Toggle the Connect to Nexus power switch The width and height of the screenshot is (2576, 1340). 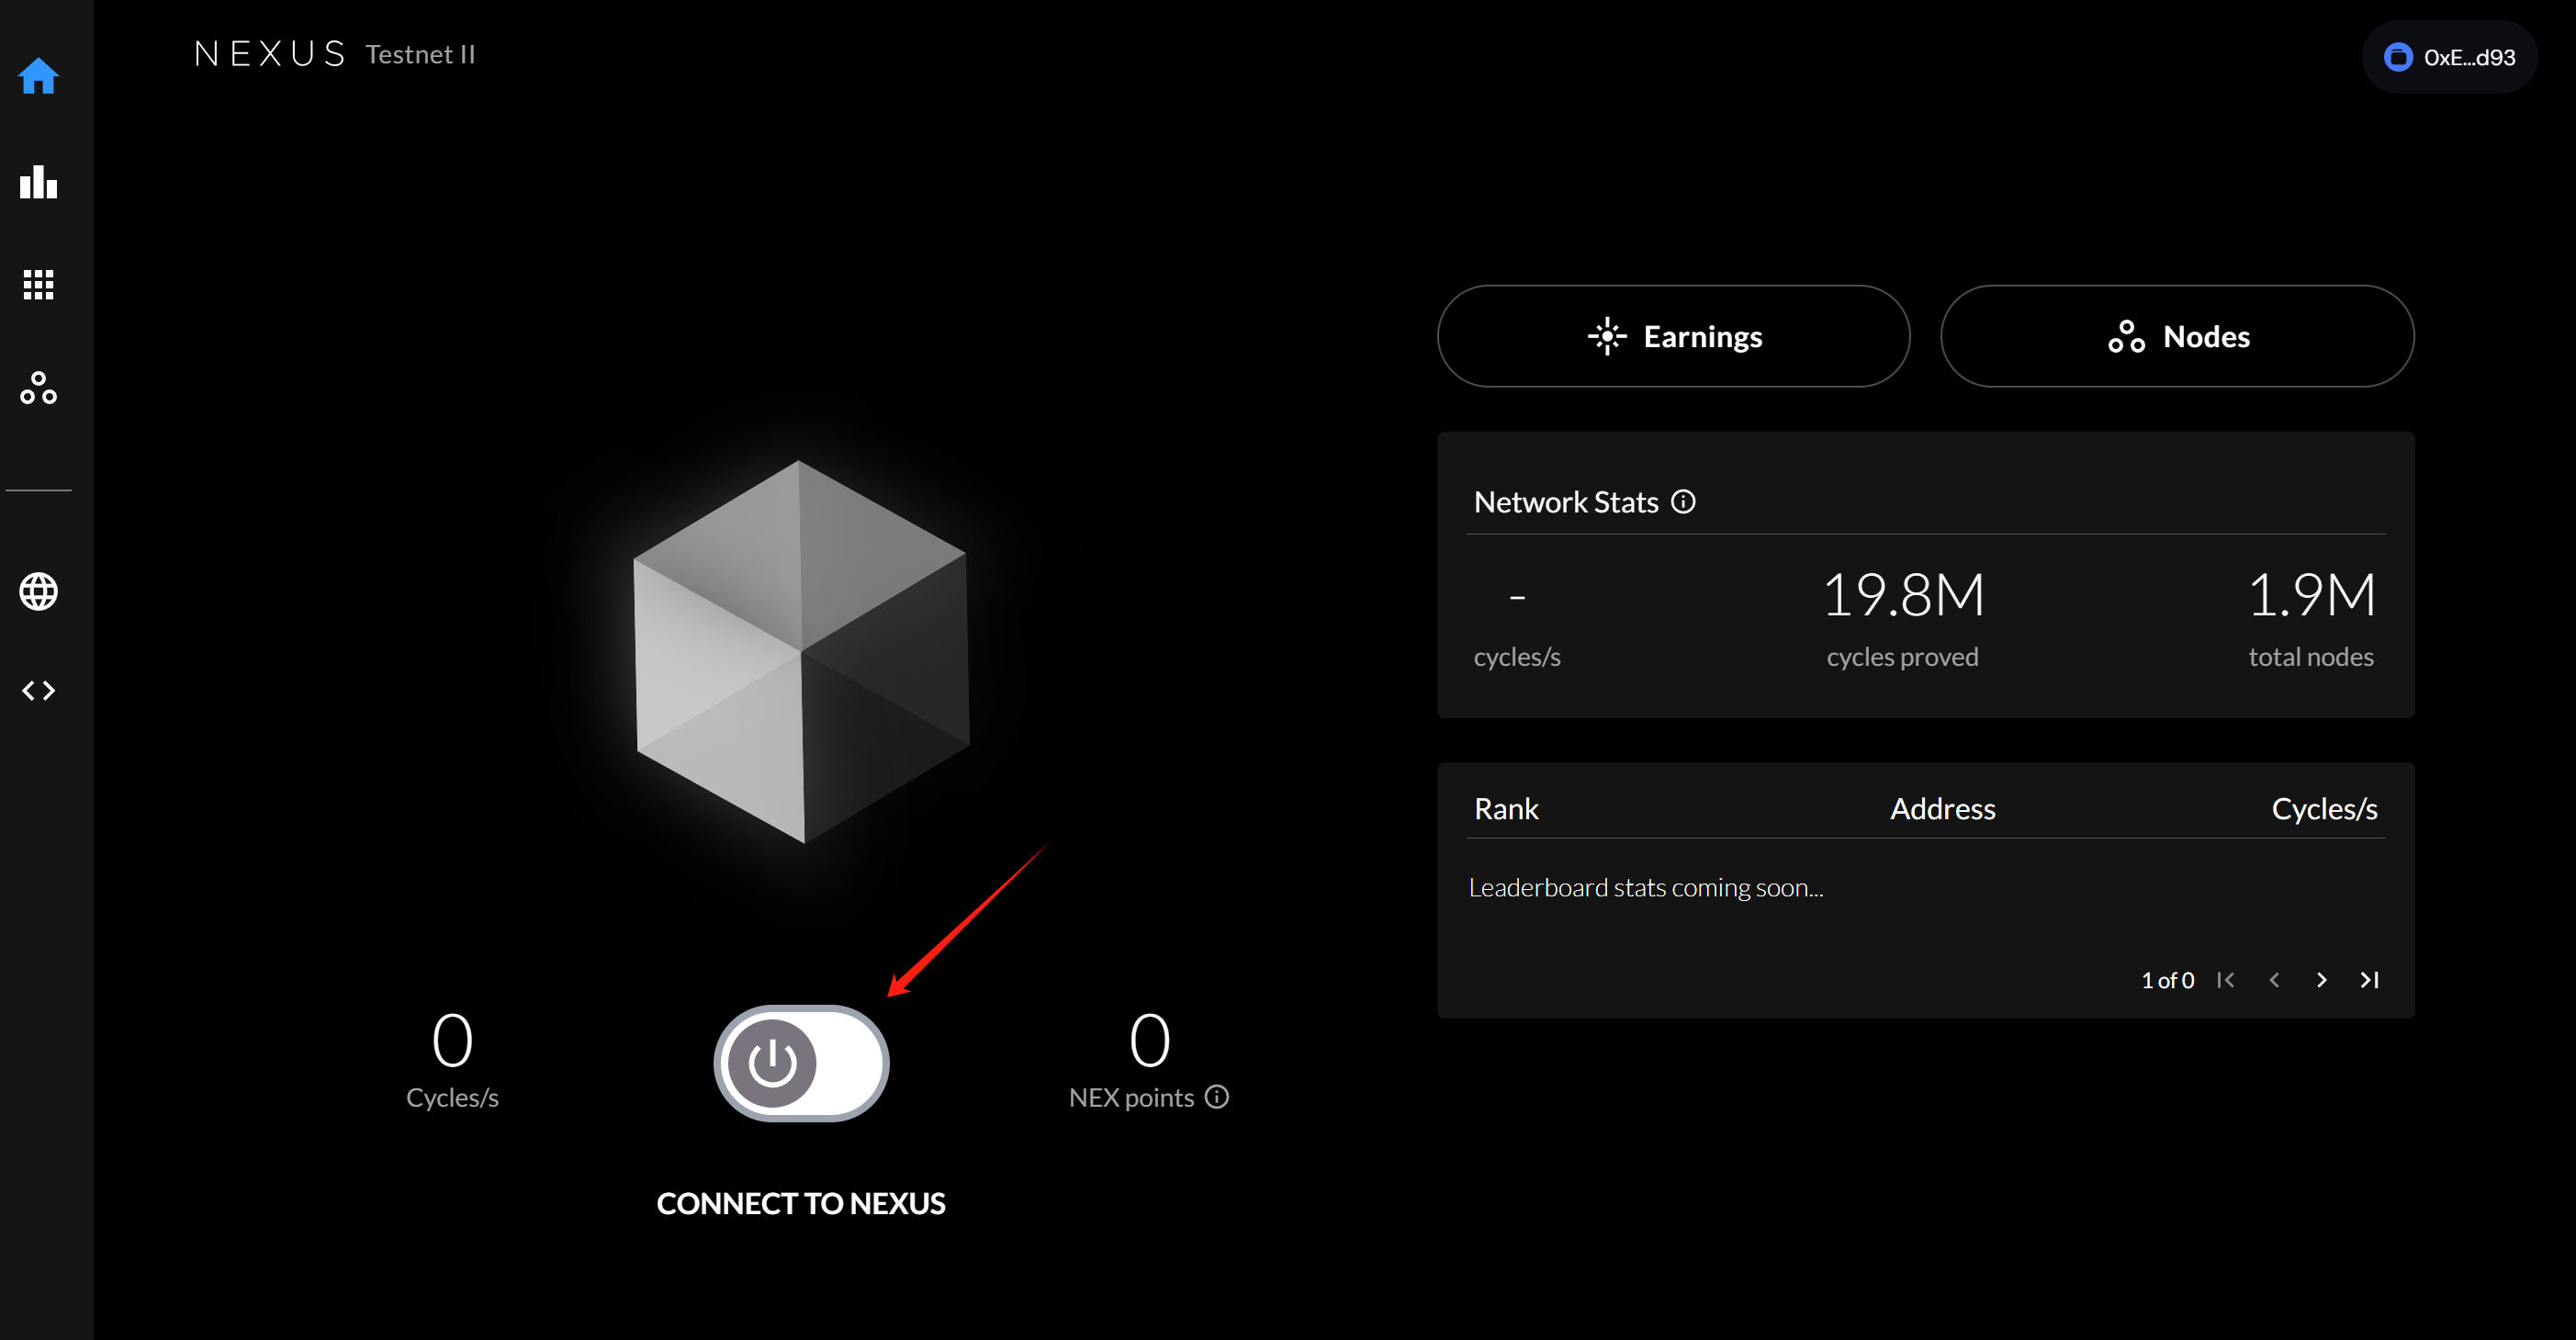click(801, 1063)
